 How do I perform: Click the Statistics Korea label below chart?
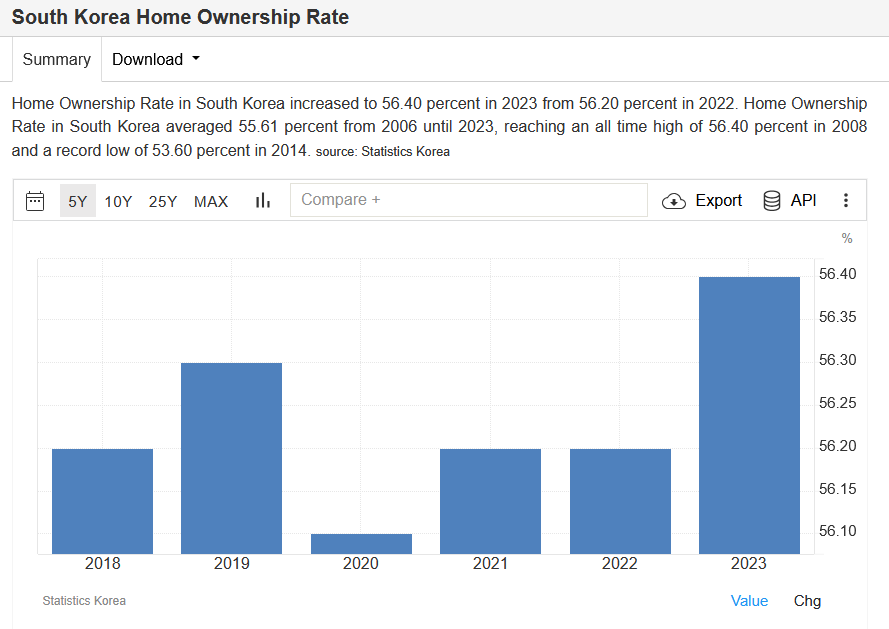(84, 601)
